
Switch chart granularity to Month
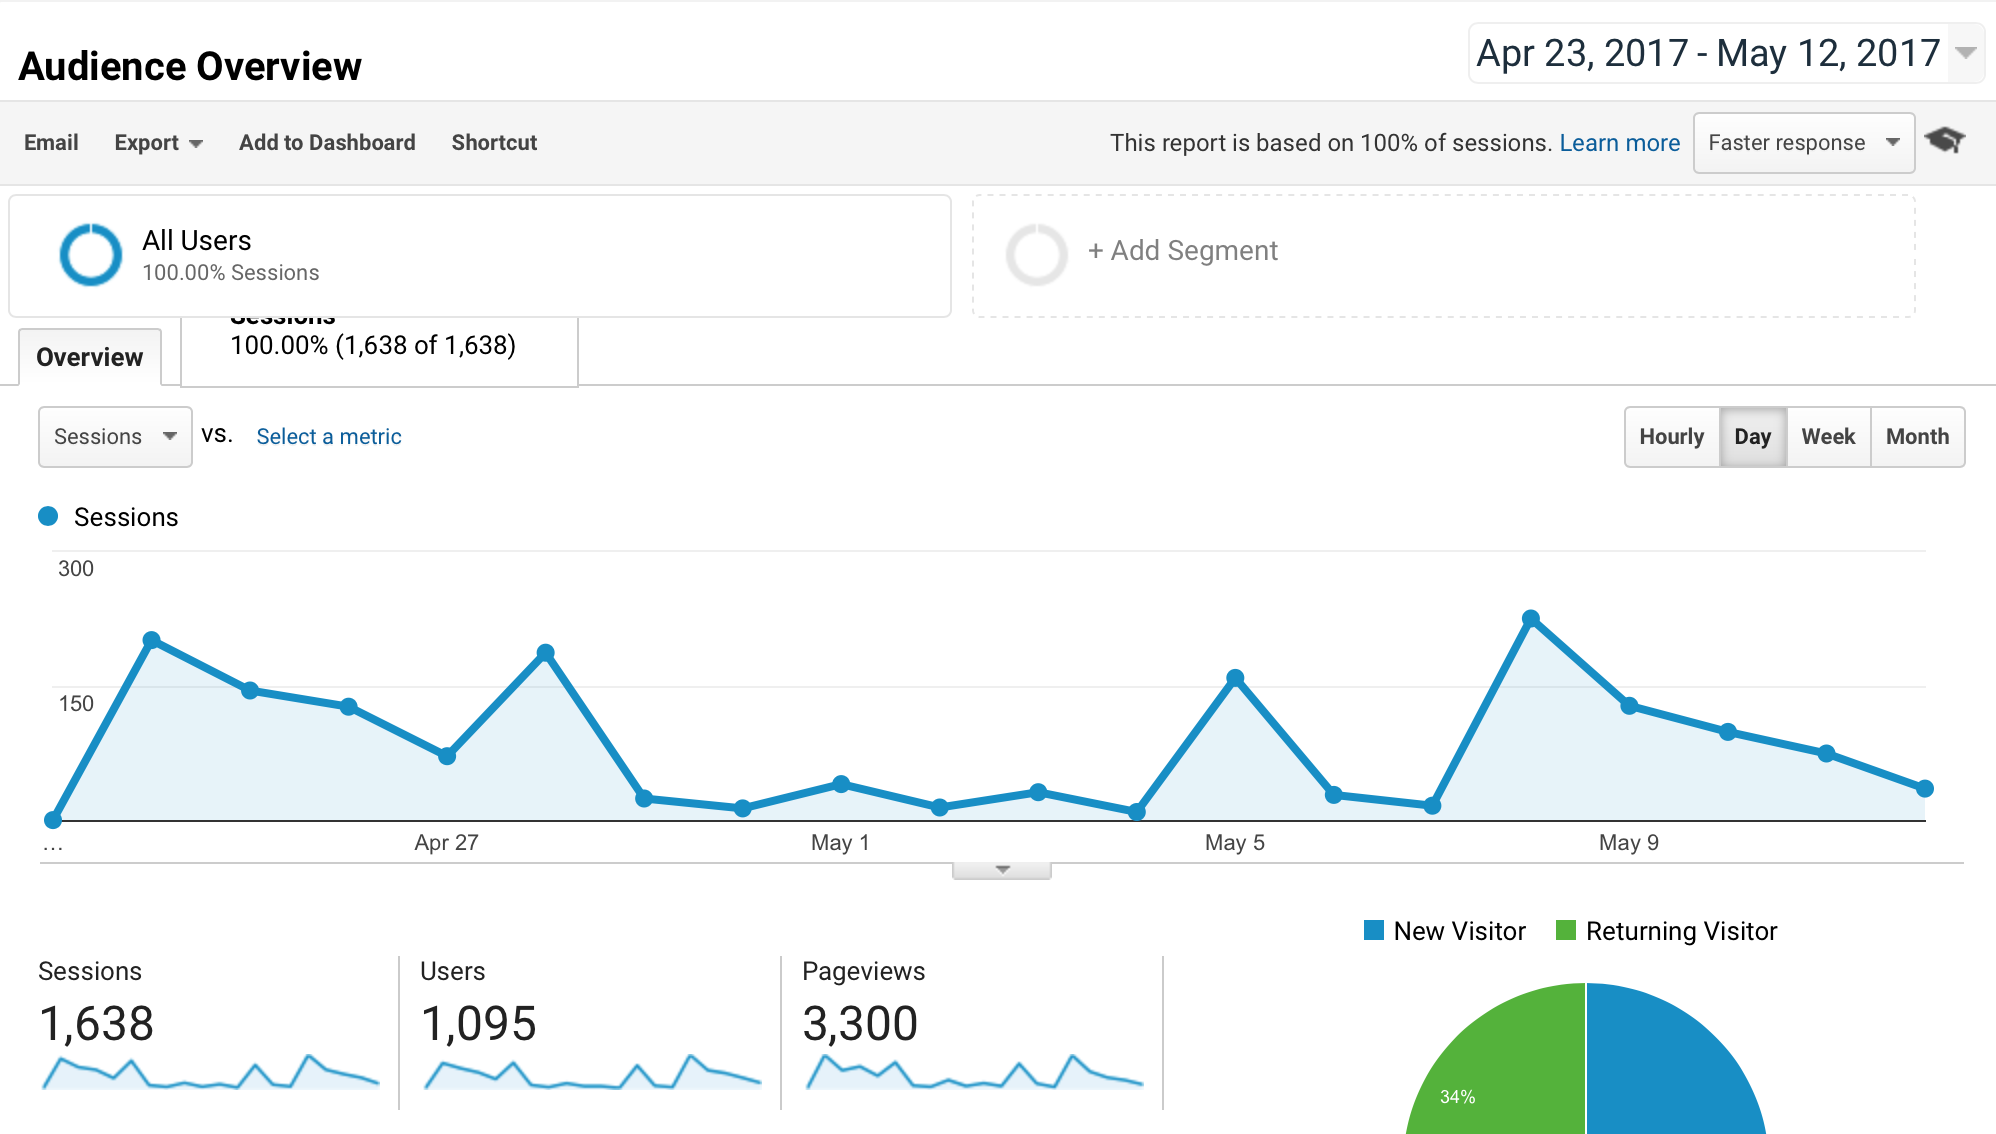(1917, 437)
